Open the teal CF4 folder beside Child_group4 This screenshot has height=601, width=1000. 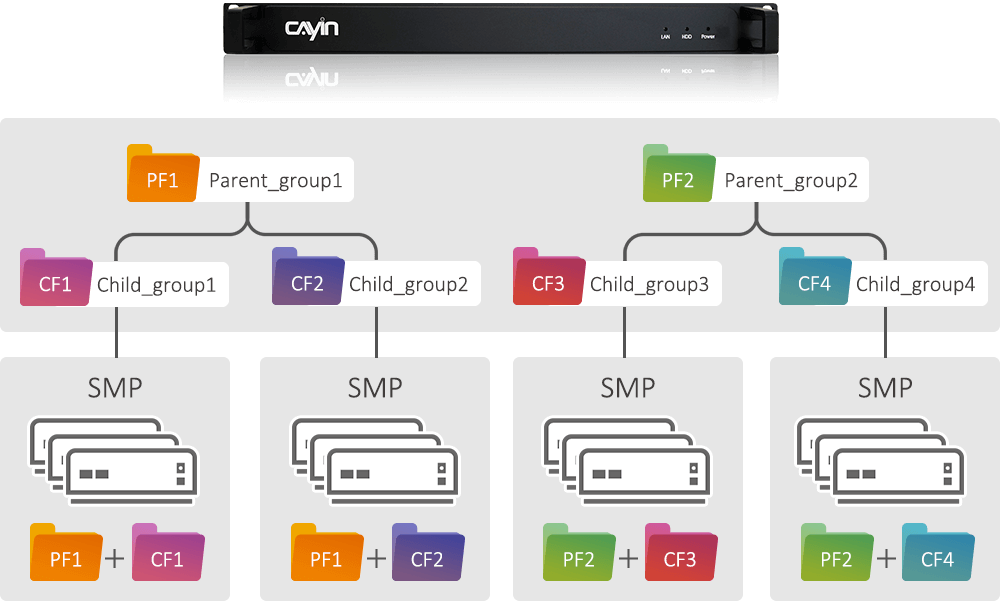(815, 277)
